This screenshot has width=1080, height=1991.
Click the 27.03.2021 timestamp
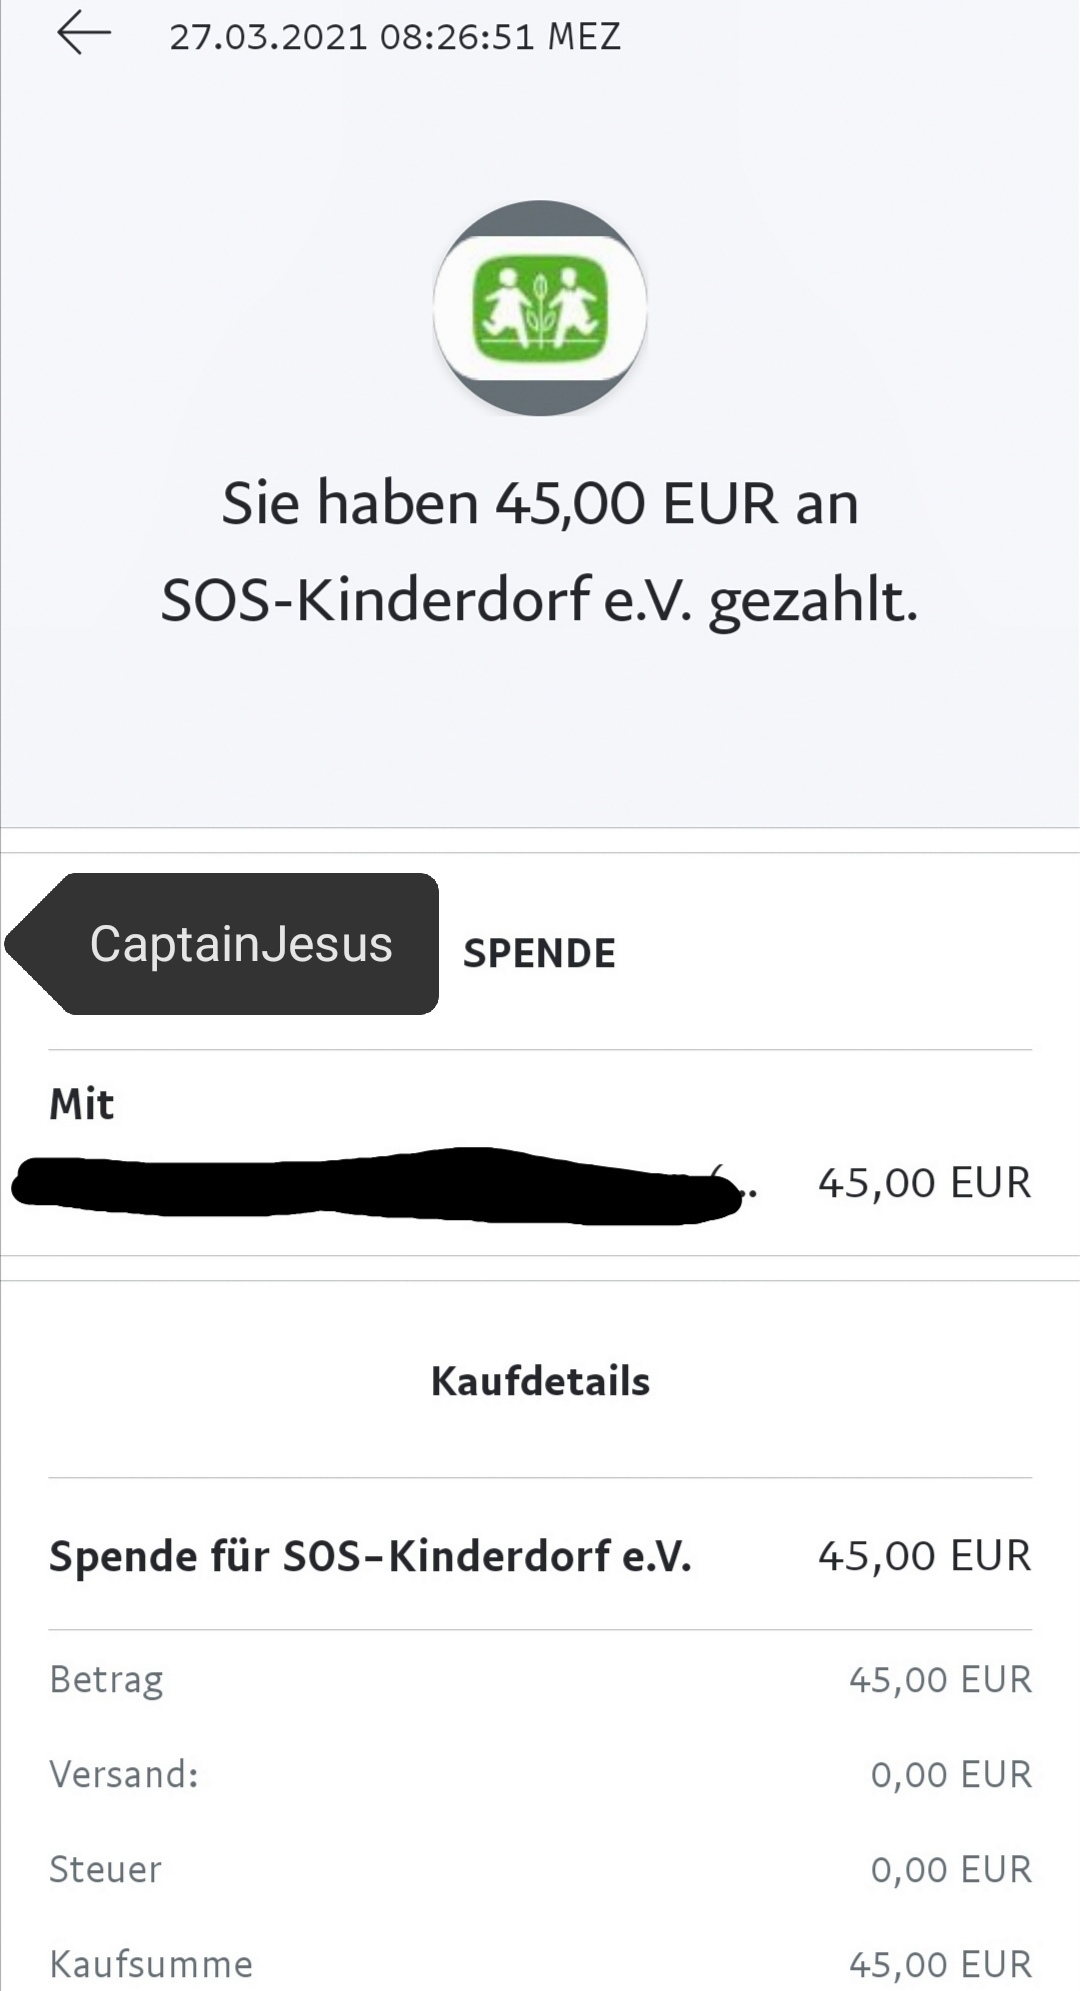click(x=395, y=37)
